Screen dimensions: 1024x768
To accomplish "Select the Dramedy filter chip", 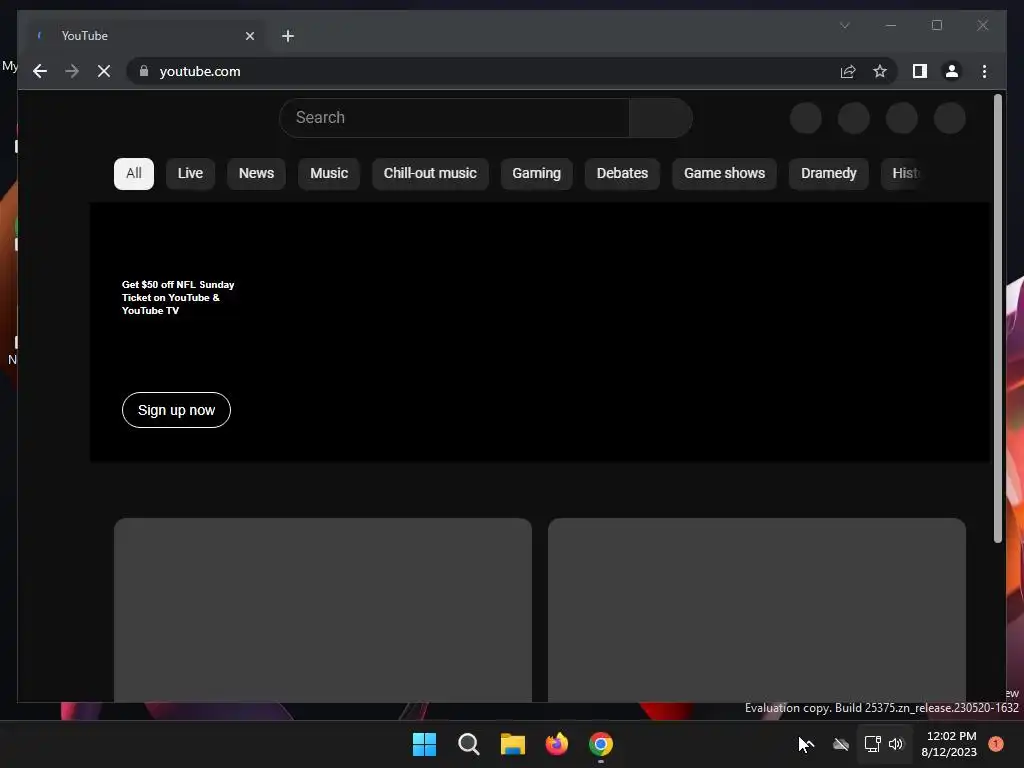I will [828, 174].
